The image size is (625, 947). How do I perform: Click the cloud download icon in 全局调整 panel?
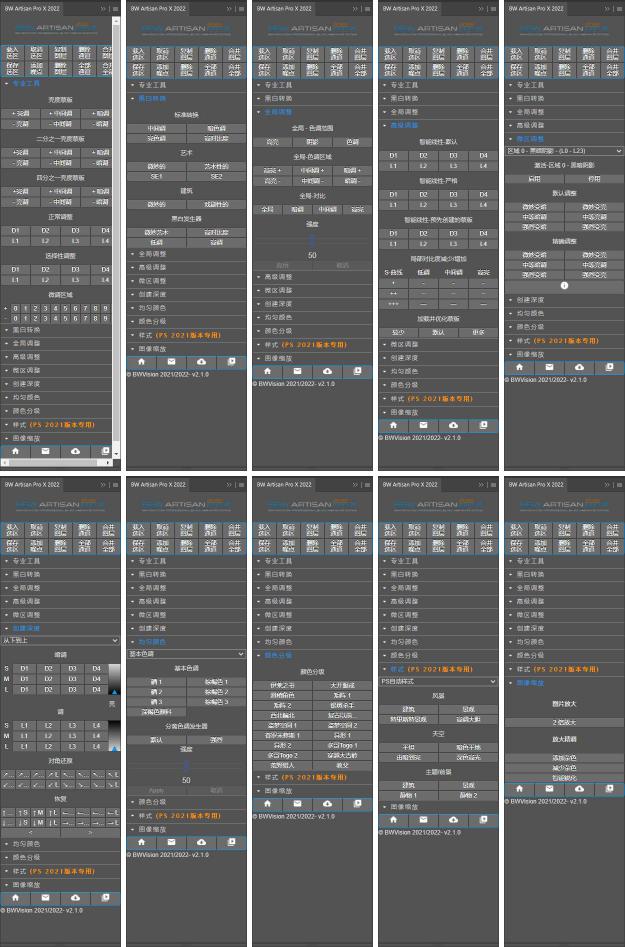pyautogui.click(x=328, y=371)
